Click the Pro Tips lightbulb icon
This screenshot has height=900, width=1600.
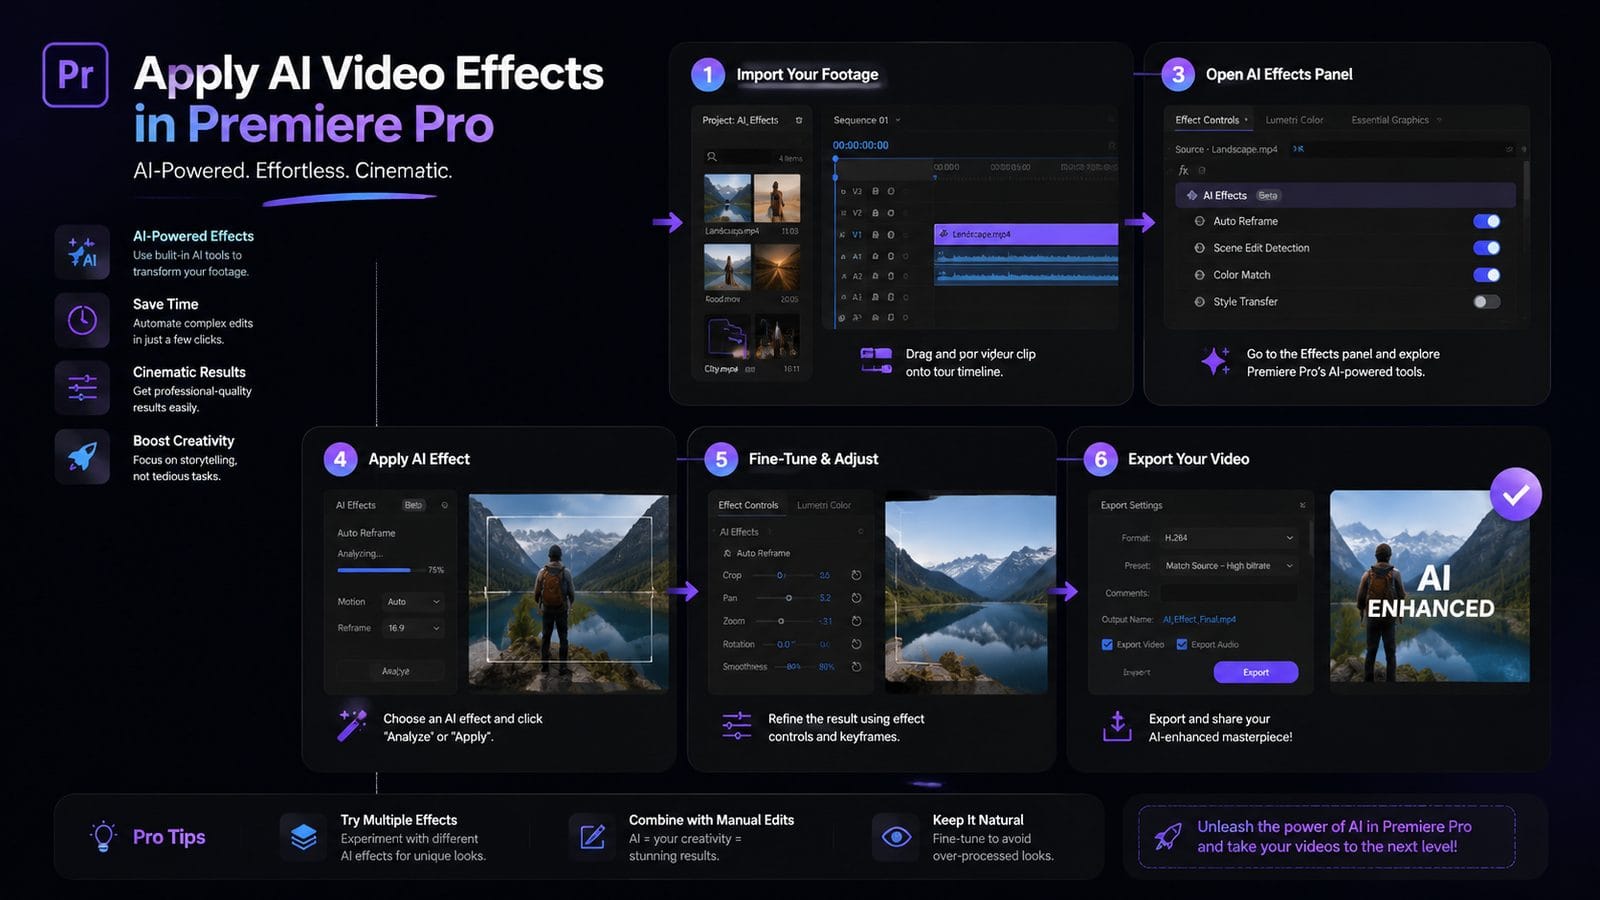(103, 837)
